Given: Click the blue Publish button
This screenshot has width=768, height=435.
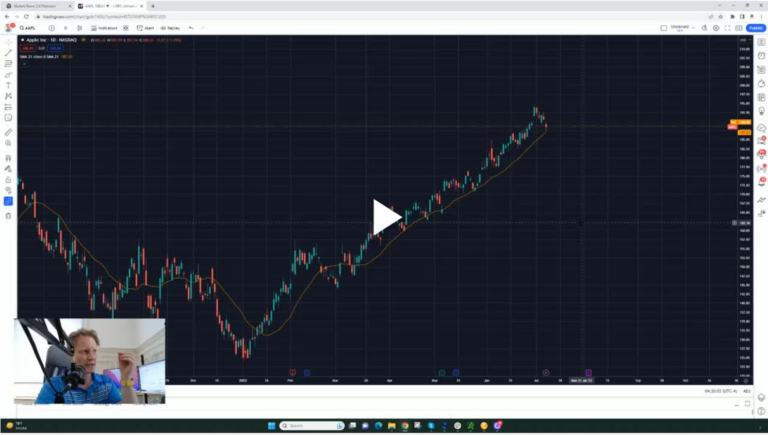Looking at the screenshot, I should click(755, 28).
